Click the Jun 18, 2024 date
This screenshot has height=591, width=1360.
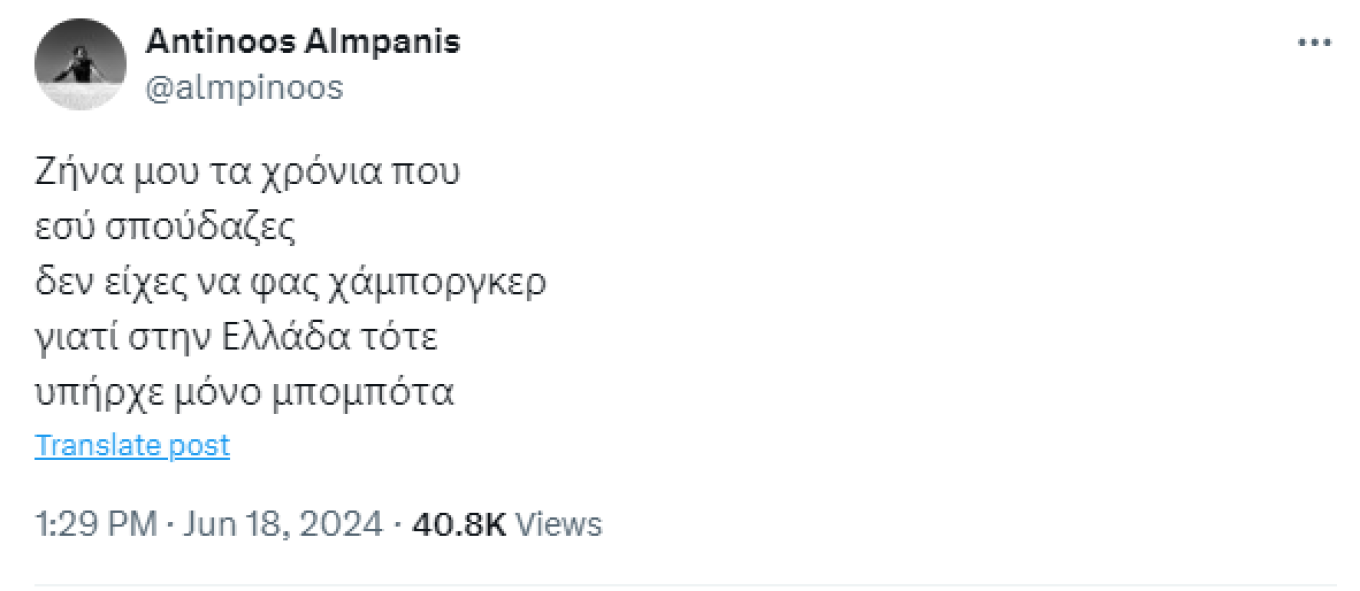click(283, 525)
